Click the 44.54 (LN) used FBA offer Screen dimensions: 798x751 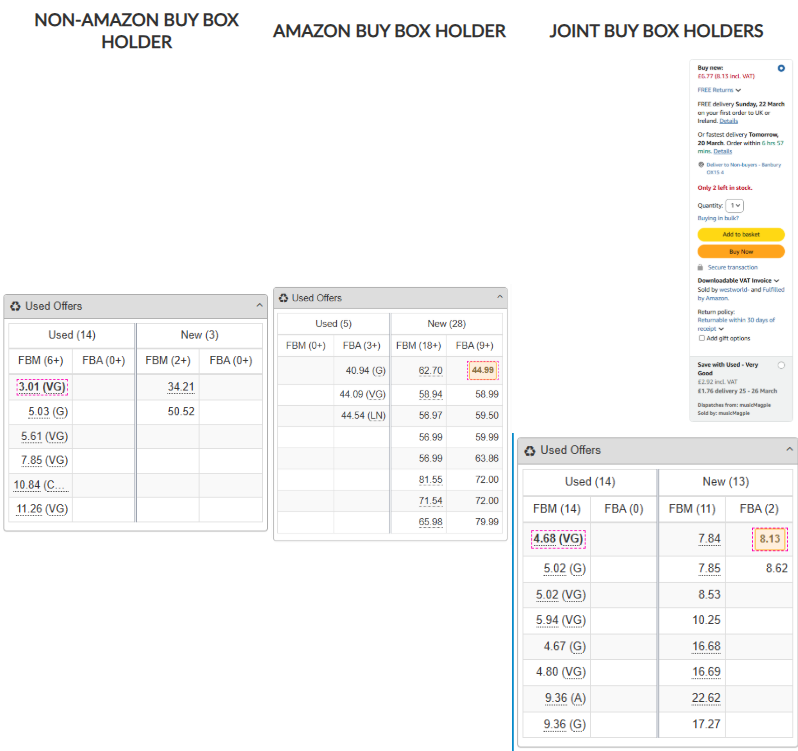point(363,416)
